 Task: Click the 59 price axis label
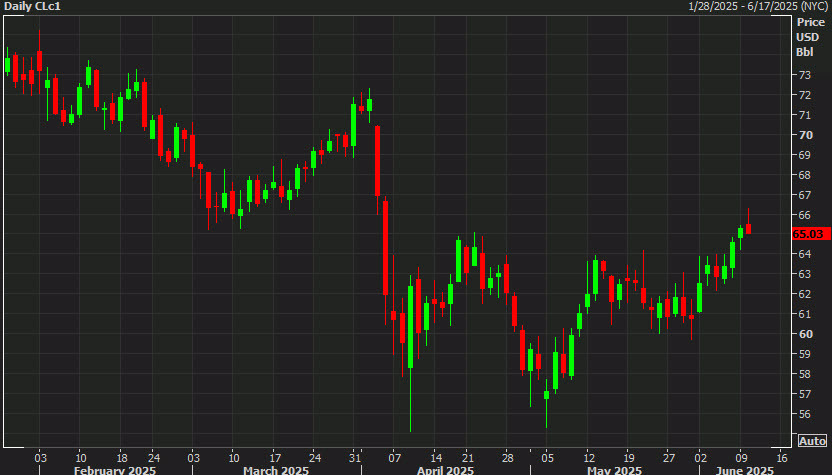pos(805,353)
